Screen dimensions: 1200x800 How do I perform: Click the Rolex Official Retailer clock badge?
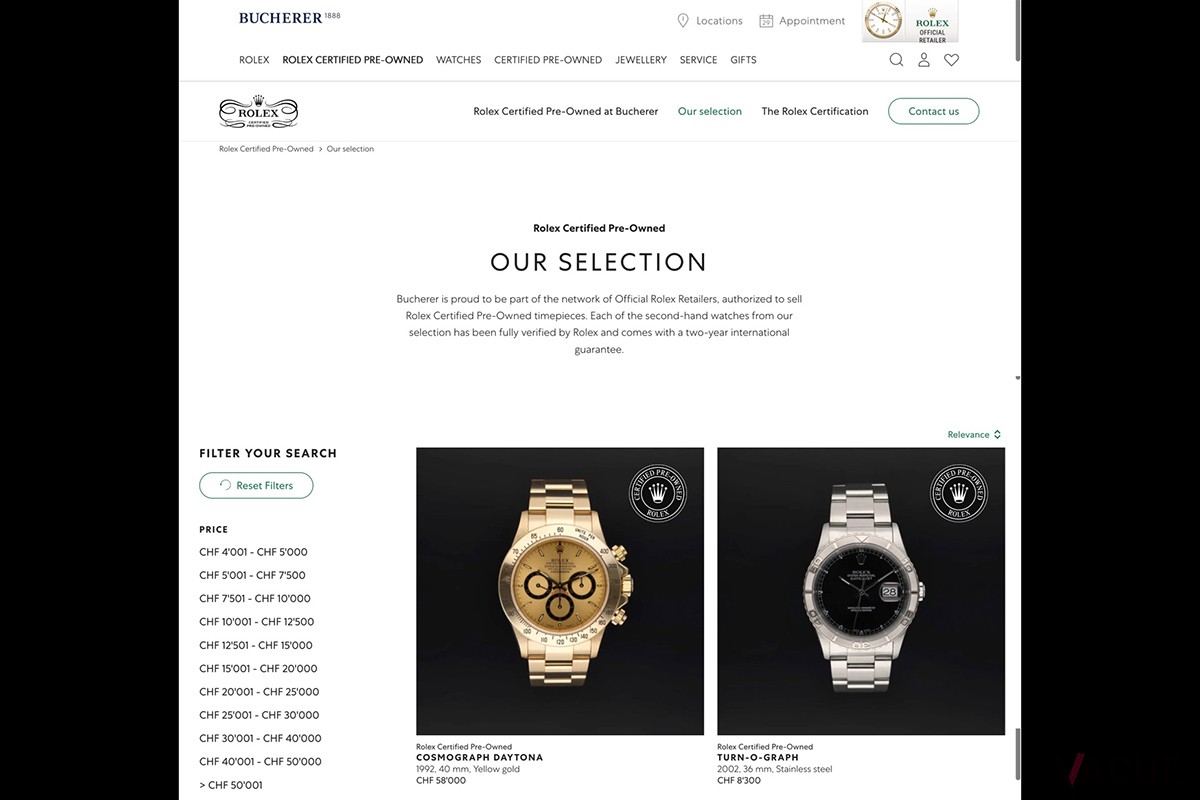(910, 21)
